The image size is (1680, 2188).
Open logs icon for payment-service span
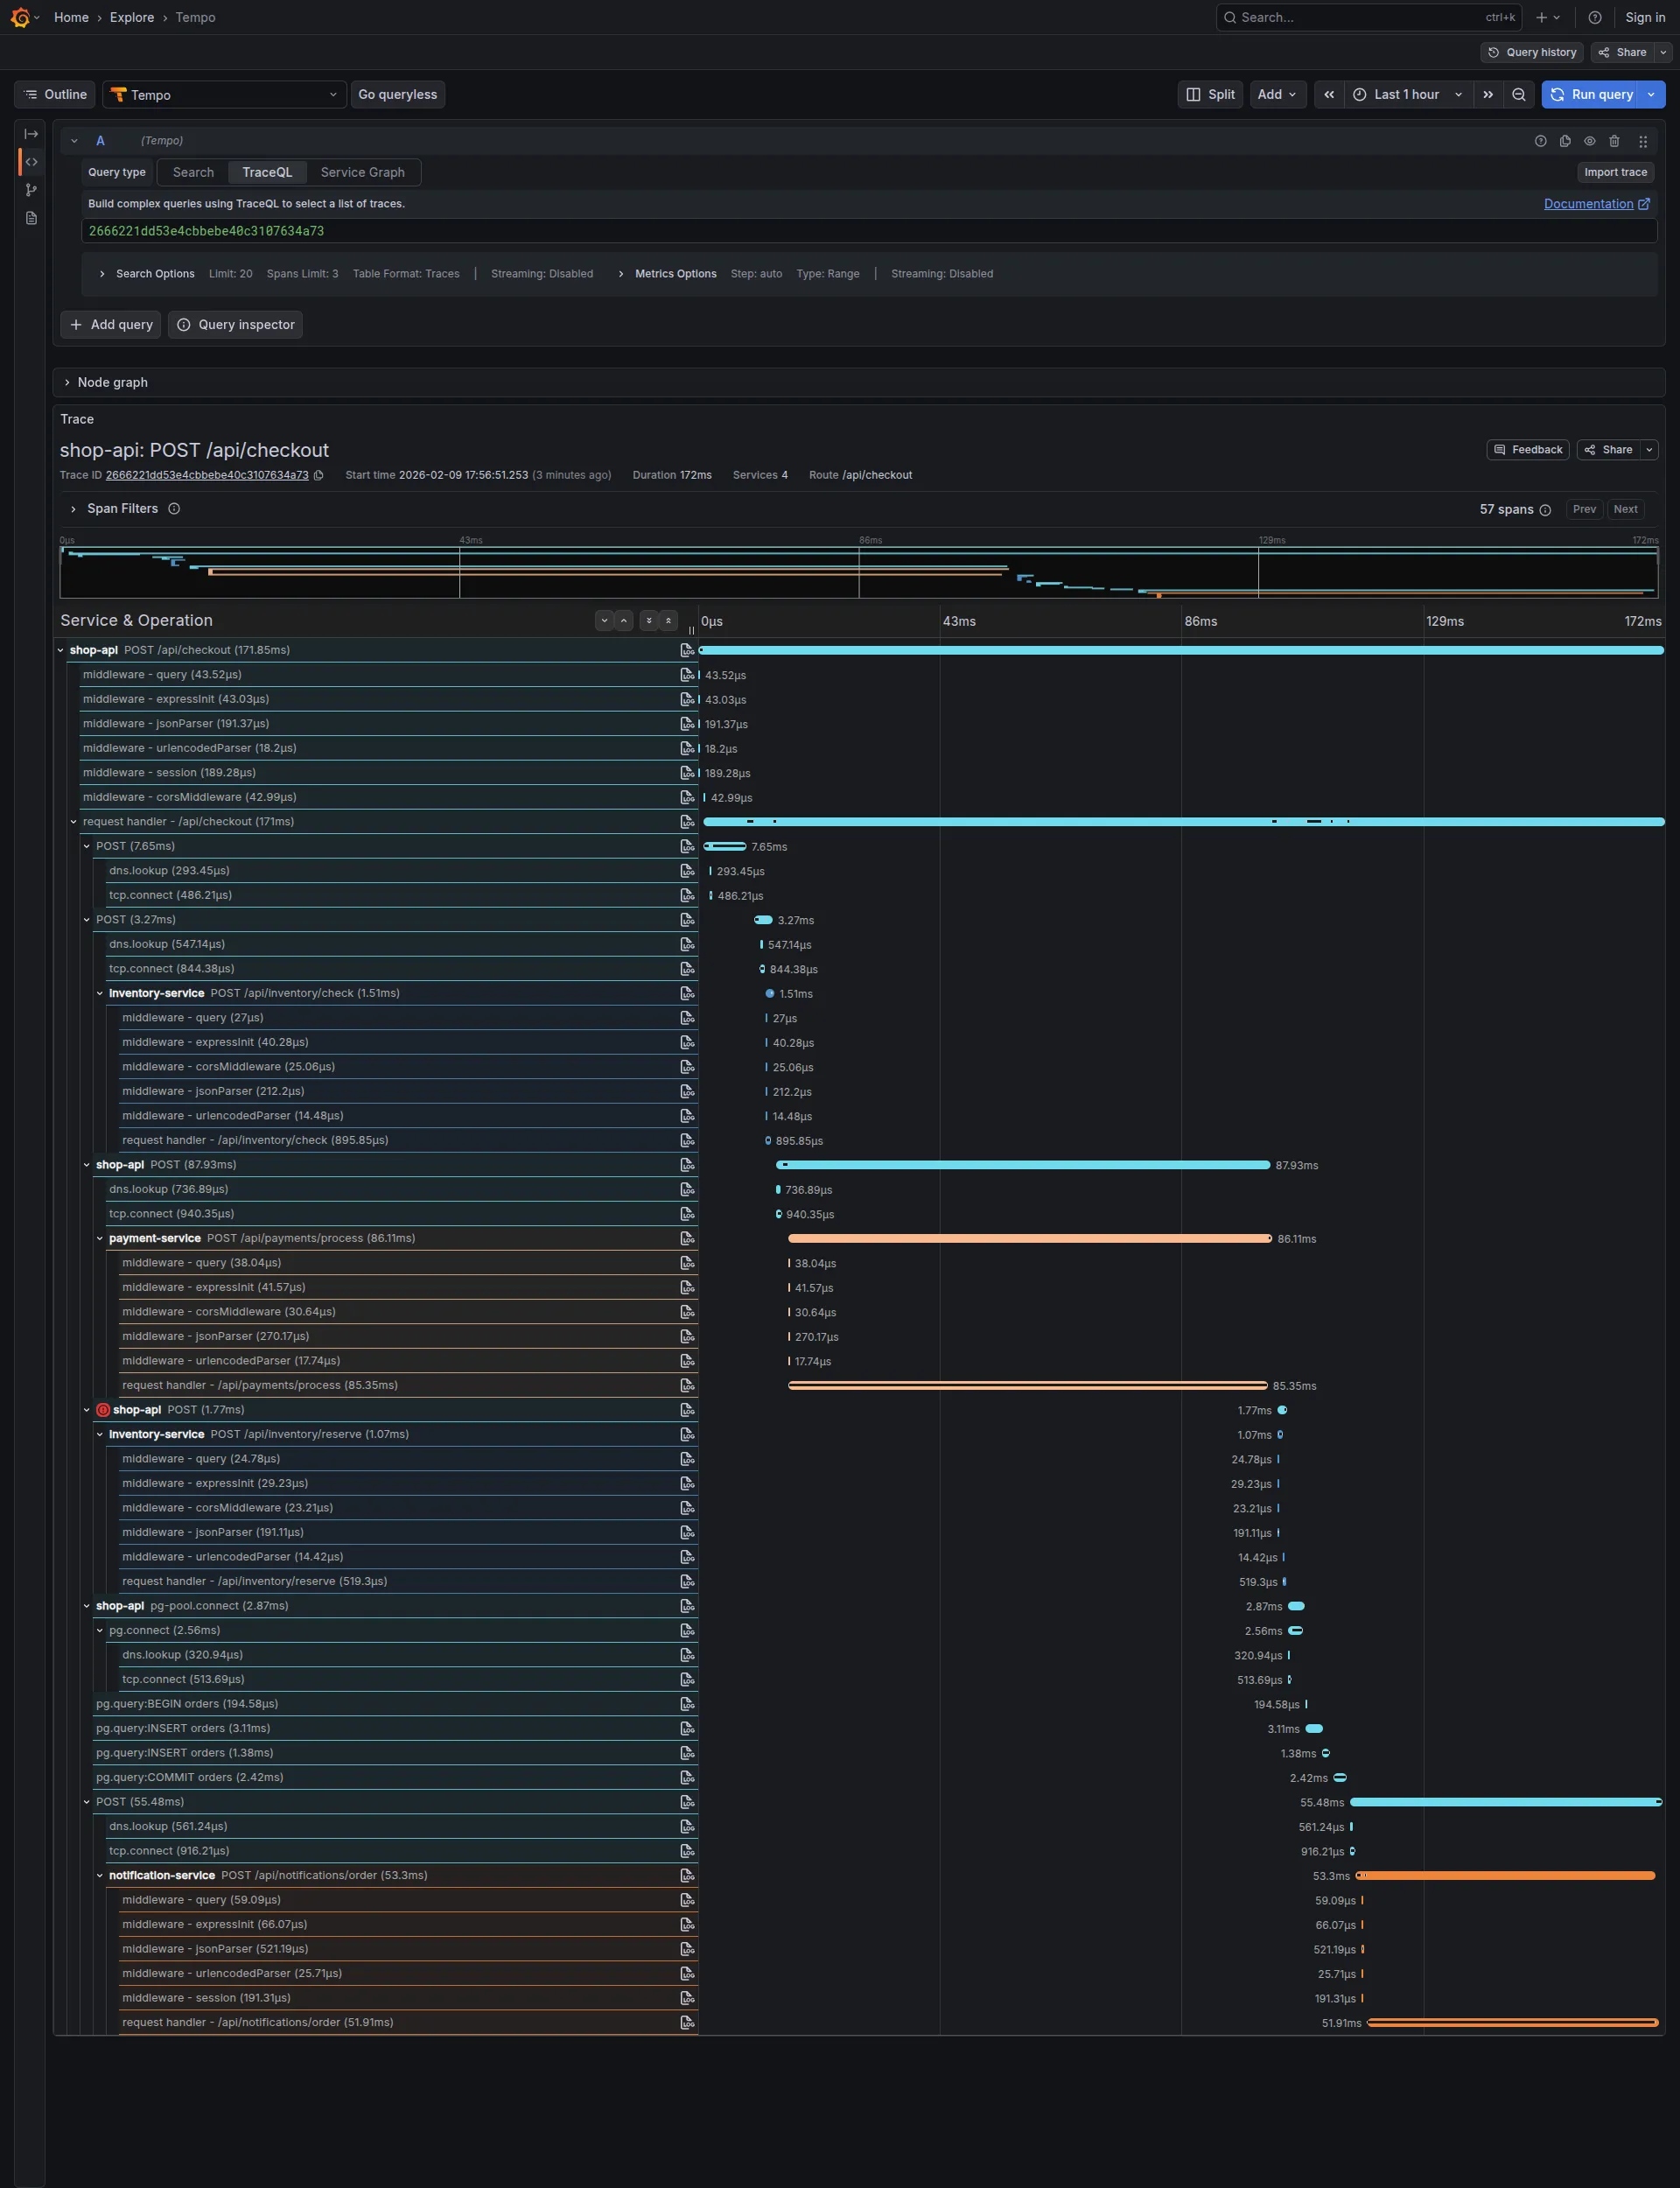point(687,1238)
